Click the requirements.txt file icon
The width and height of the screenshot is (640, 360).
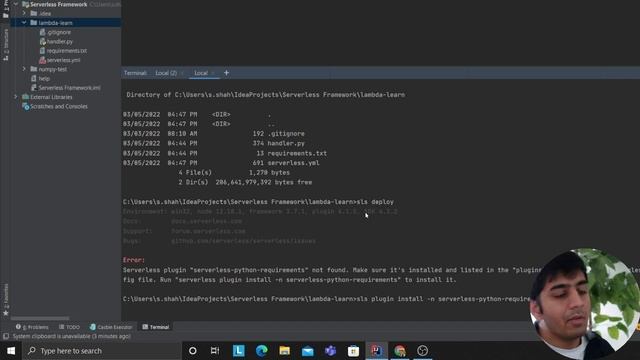pos(42,51)
